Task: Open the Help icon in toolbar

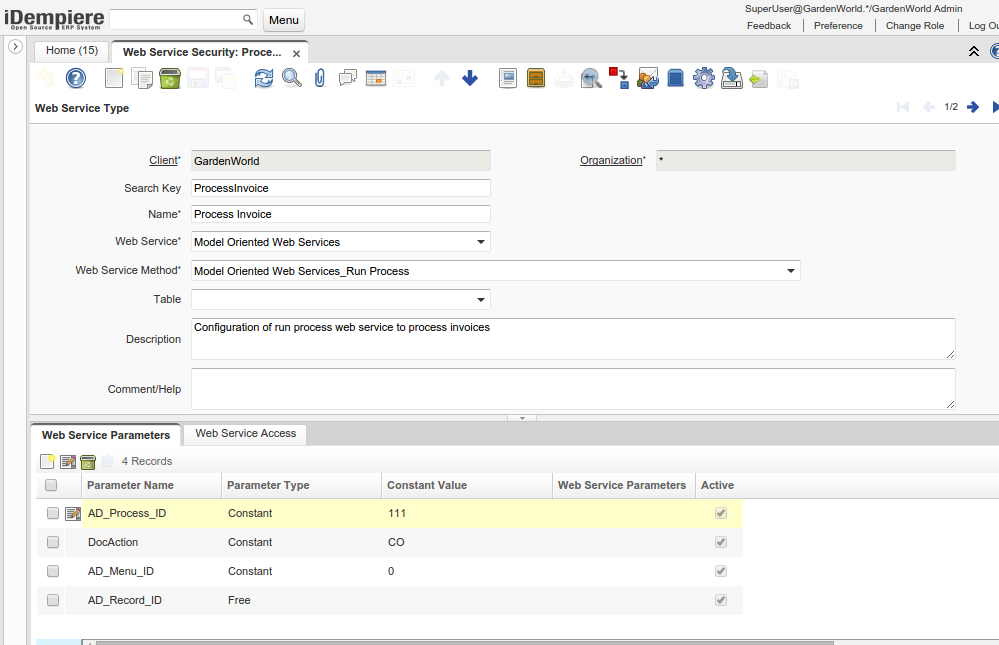Action: point(76,78)
